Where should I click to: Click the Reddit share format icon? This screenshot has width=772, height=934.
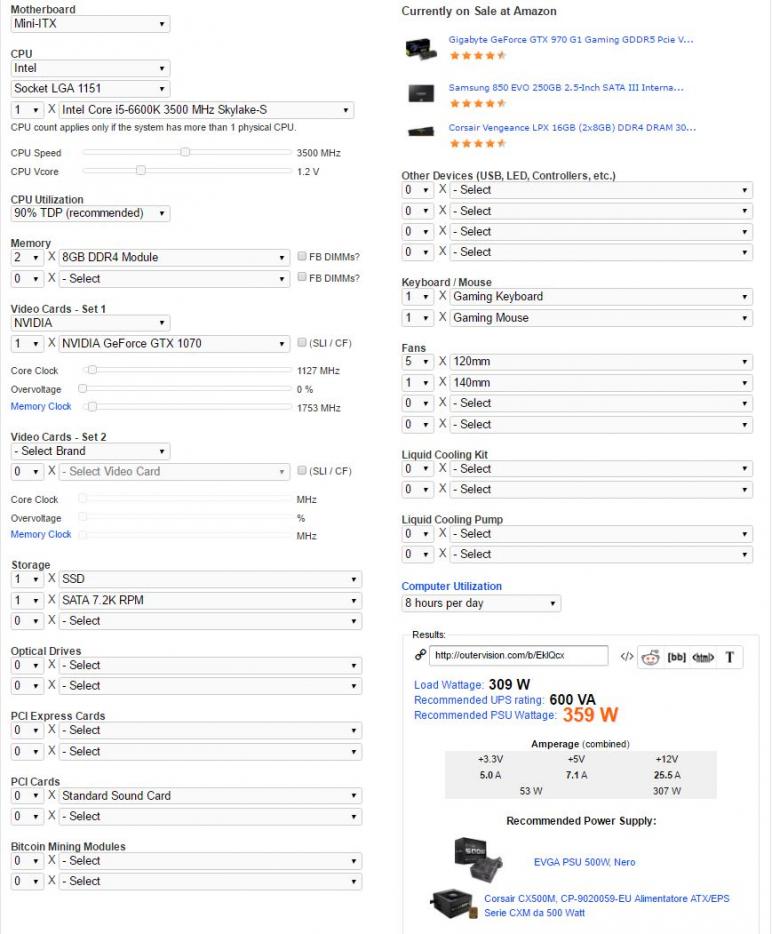[651, 657]
